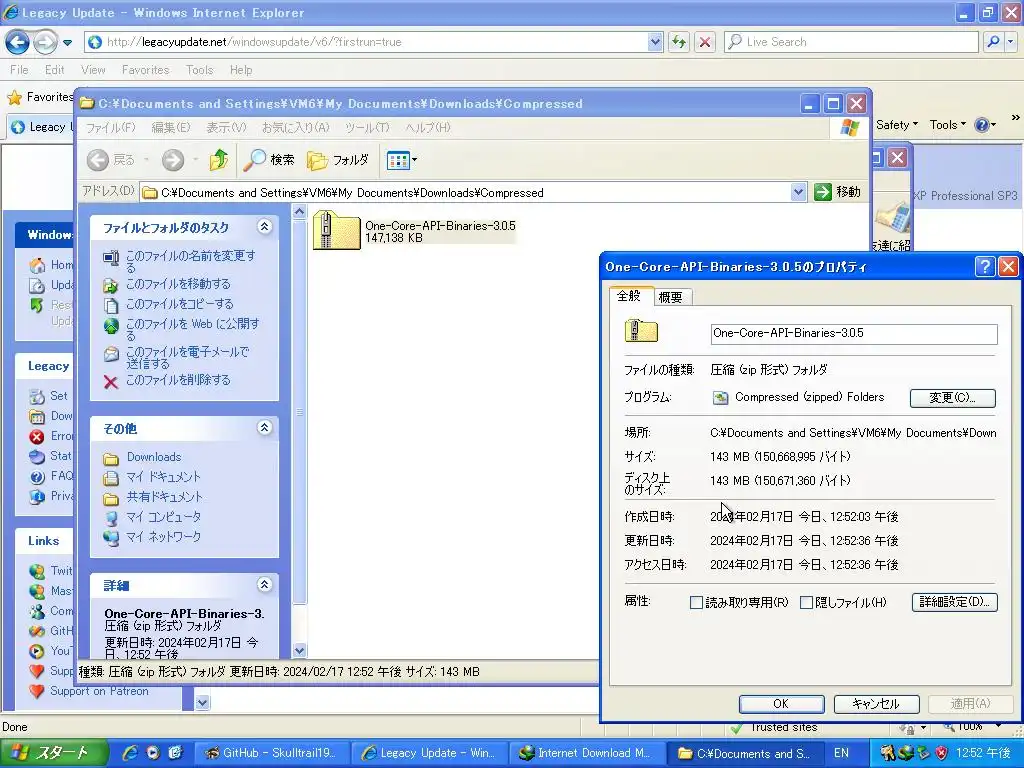Switch to Internet Download Manager taskbar button
The width and height of the screenshot is (1024, 768).
(587, 753)
